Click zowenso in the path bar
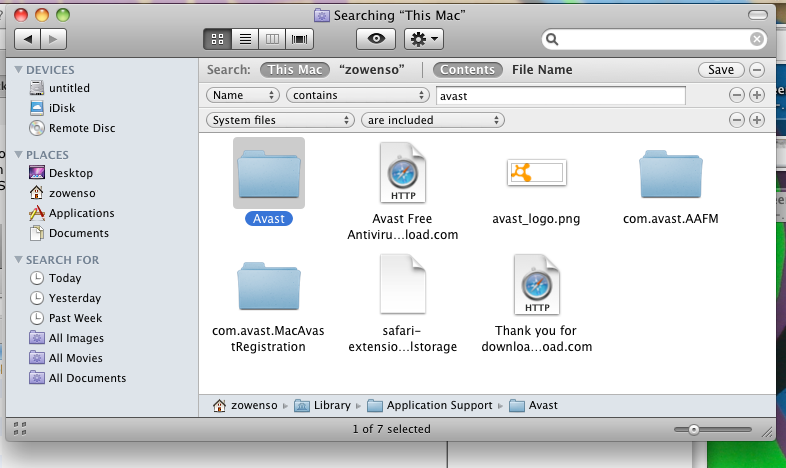The image size is (786, 468). (245, 405)
